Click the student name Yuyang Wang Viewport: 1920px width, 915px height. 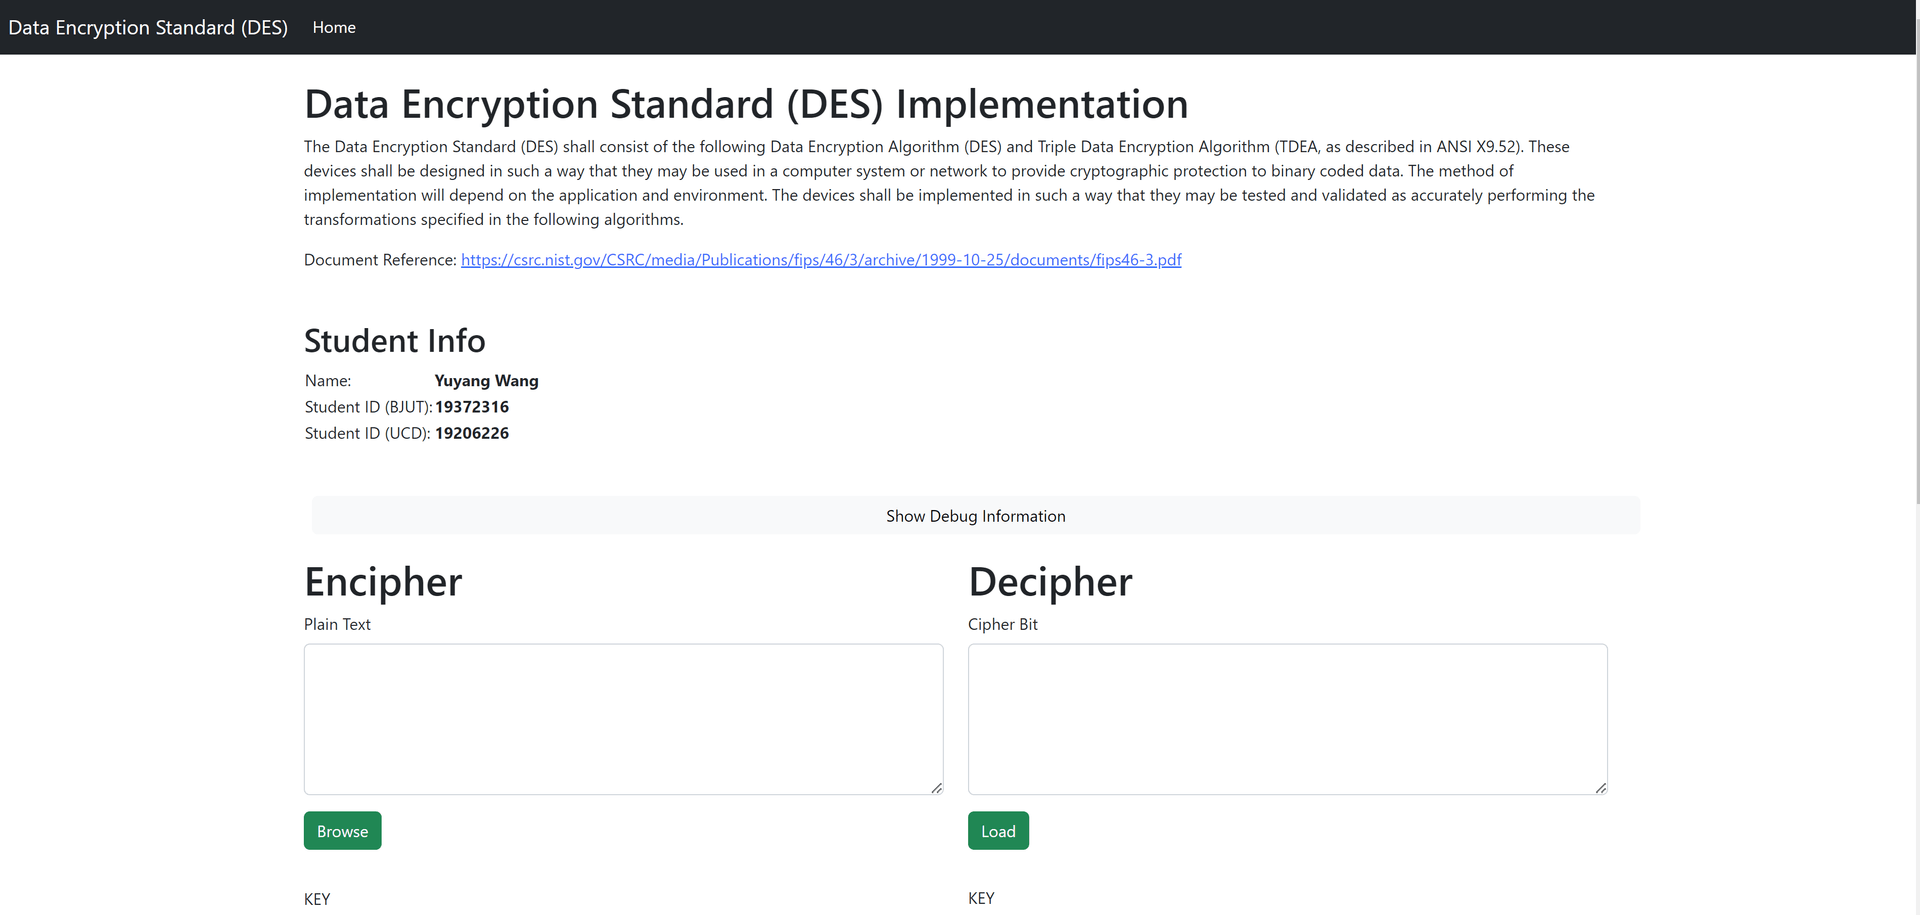(486, 381)
